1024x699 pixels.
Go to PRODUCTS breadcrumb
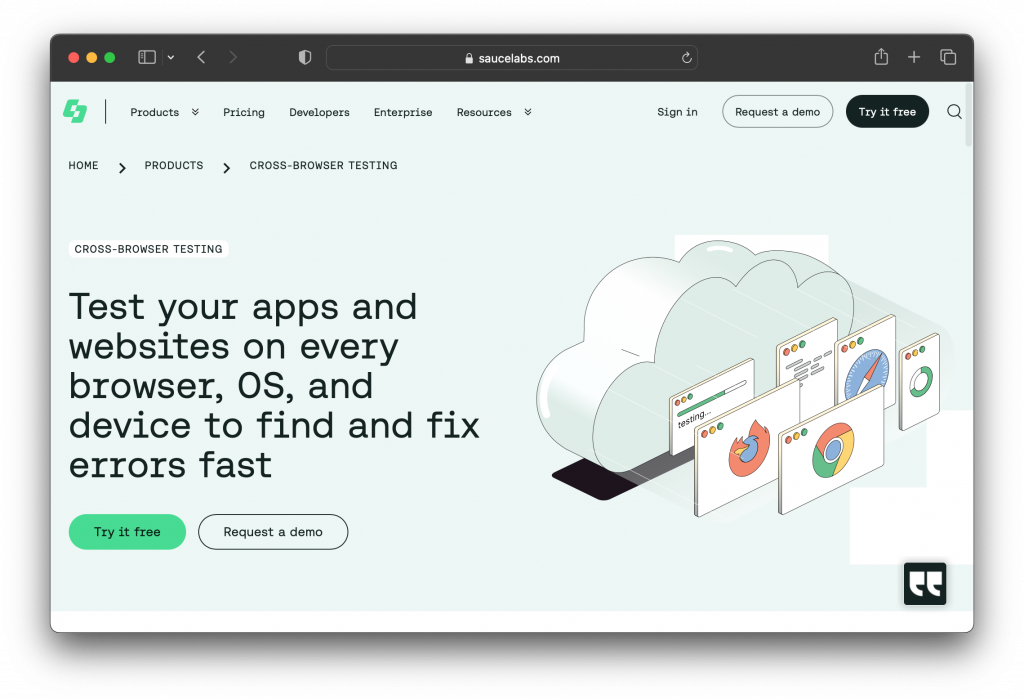tap(174, 165)
